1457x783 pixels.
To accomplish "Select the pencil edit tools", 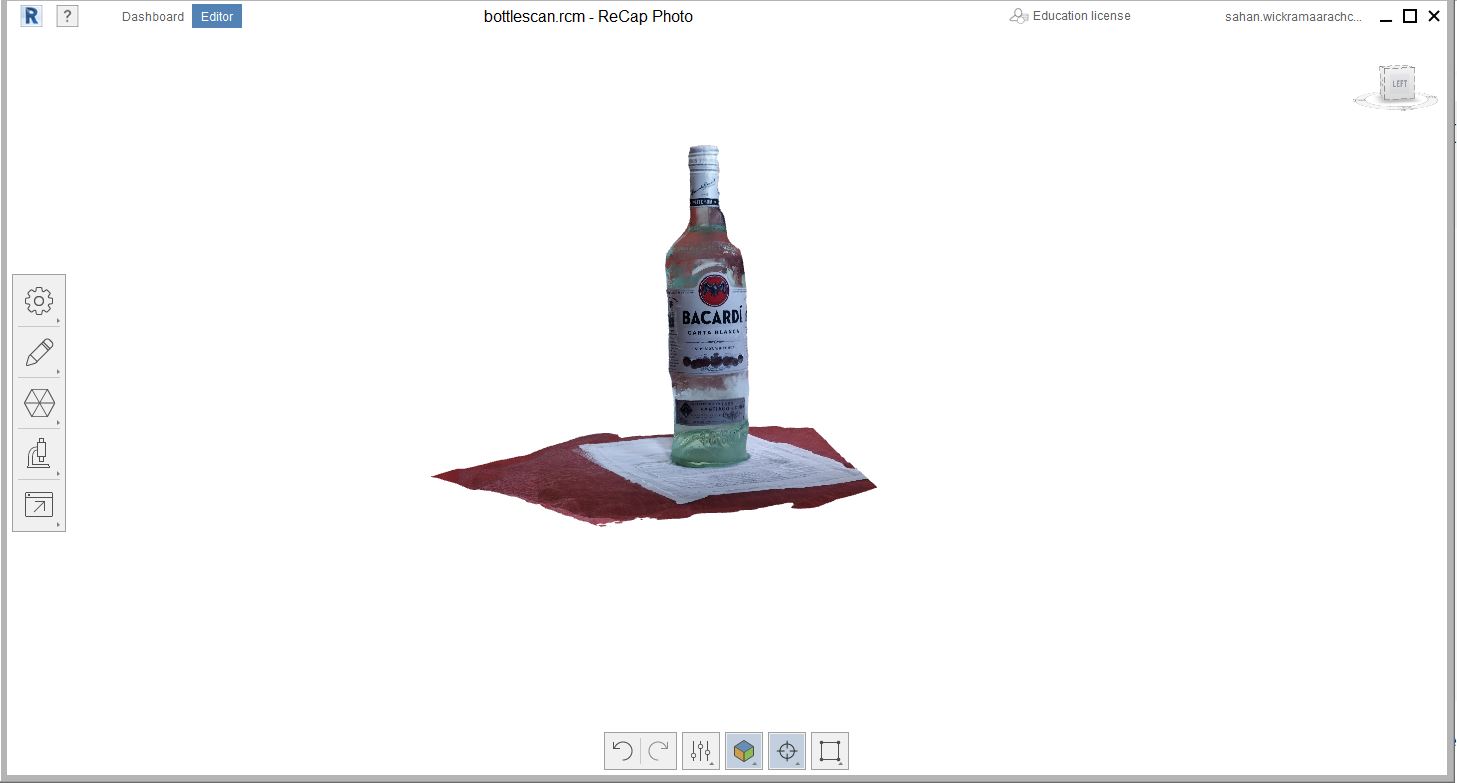I will 39,352.
